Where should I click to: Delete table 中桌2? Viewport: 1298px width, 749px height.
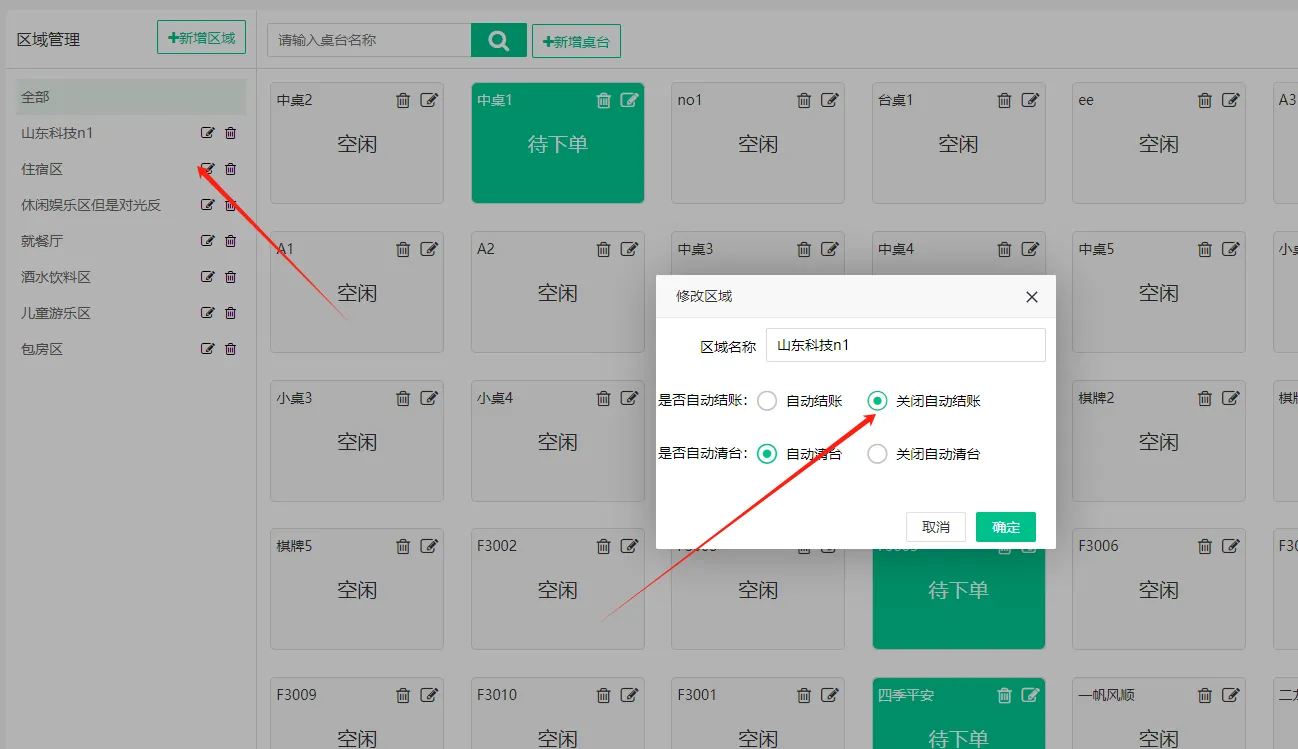coord(403,100)
